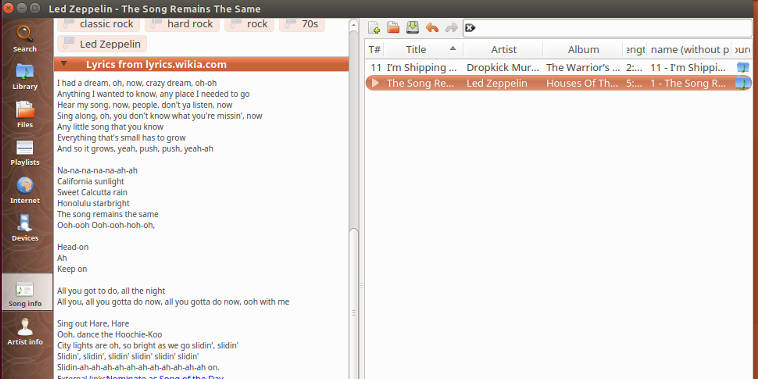Click the Load playlist folder icon
The height and width of the screenshot is (379, 758).
[394, 28]
